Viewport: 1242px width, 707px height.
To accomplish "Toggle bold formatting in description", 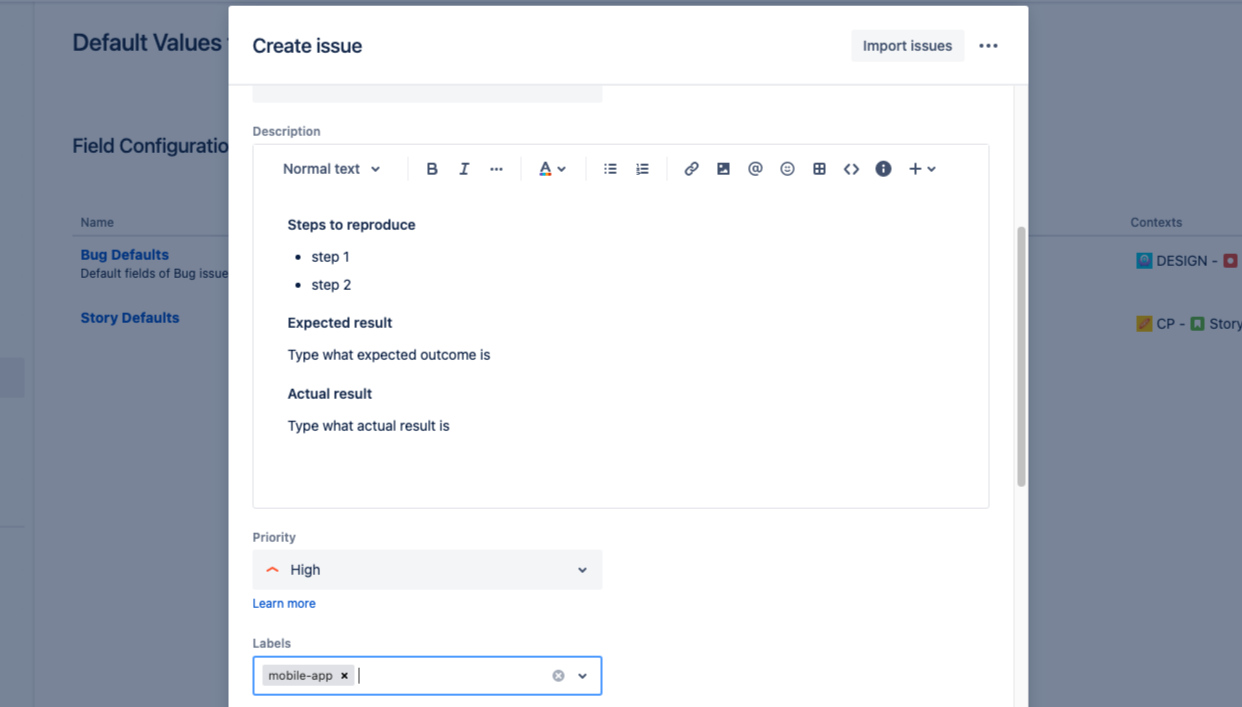I will point(432,169).
